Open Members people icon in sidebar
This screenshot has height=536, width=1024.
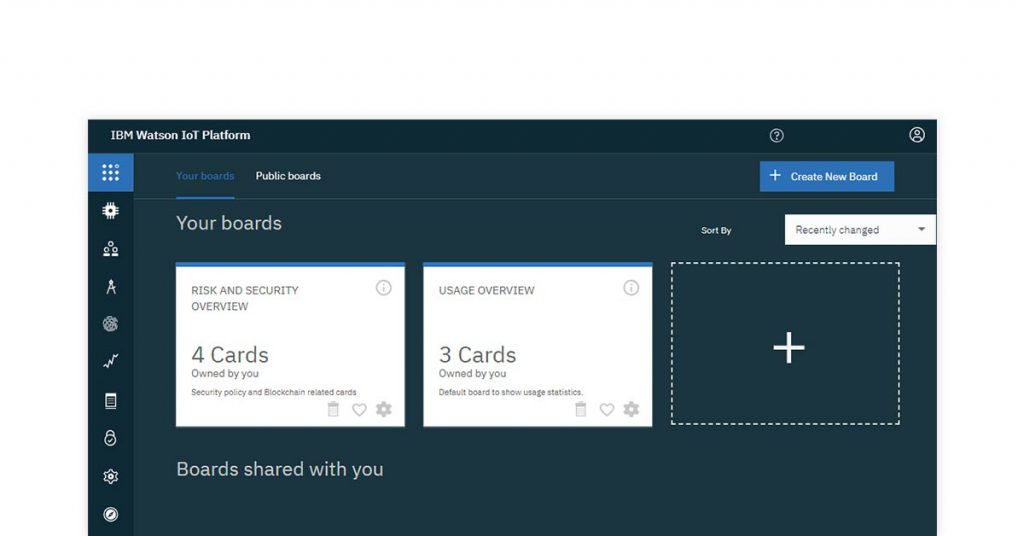point(110,249)
